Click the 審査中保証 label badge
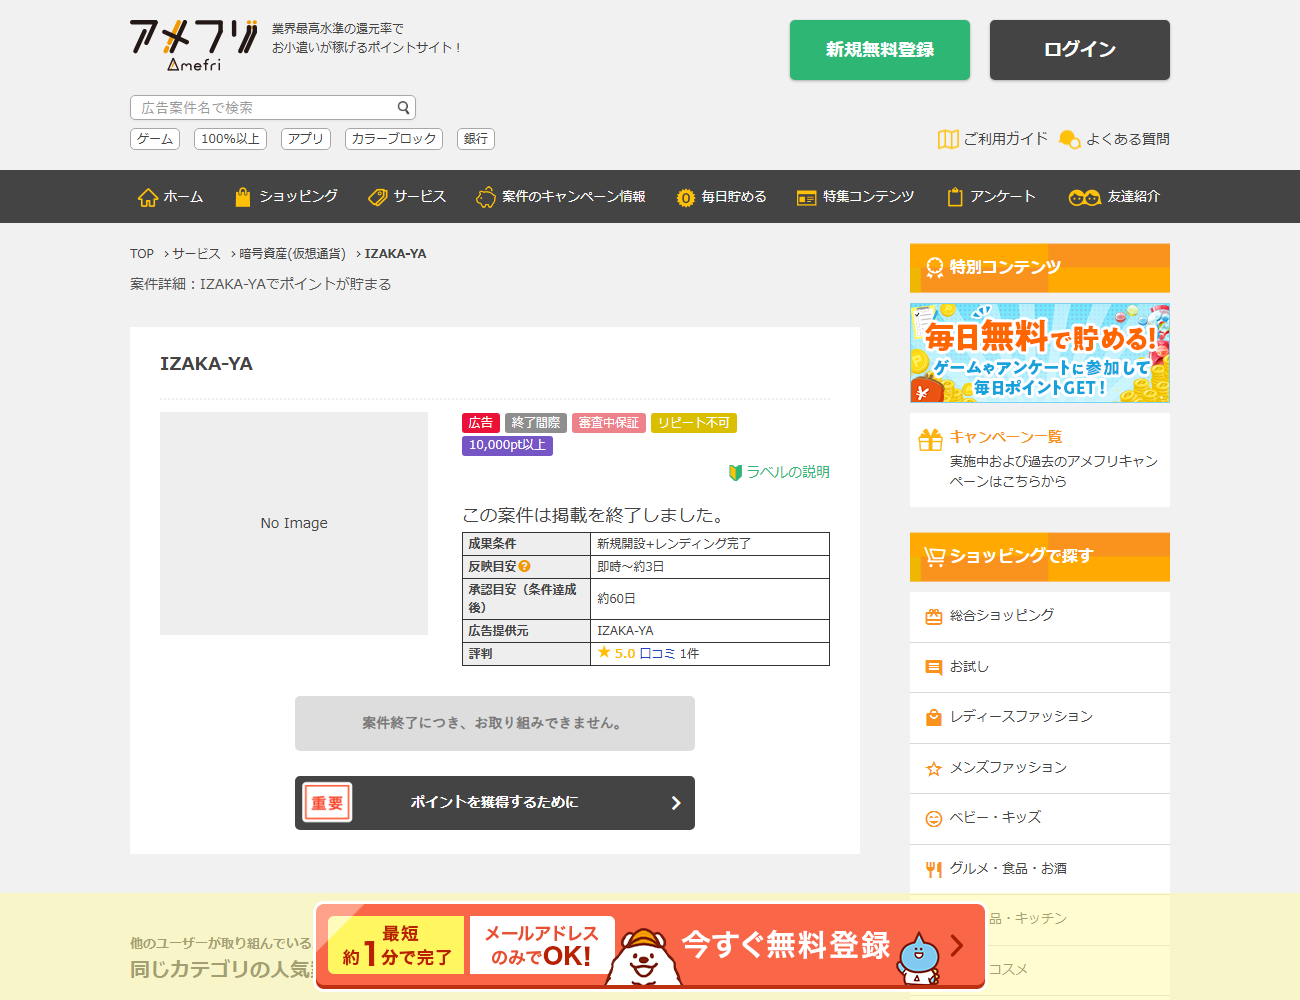 coord(609,423)
